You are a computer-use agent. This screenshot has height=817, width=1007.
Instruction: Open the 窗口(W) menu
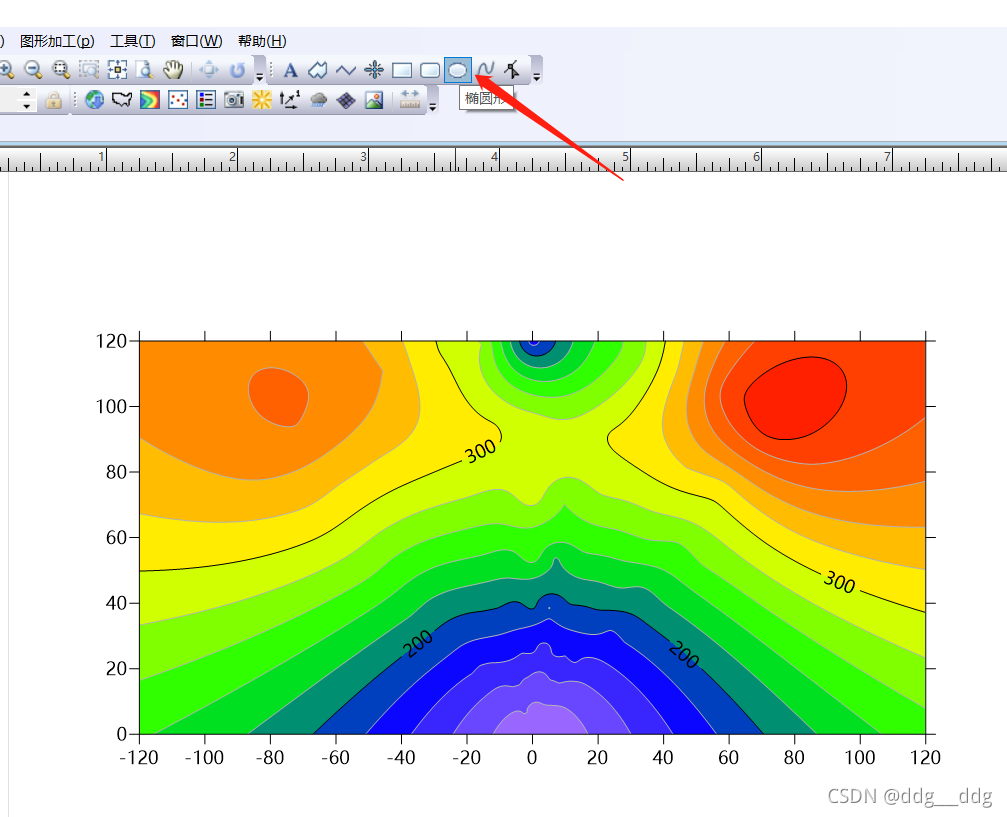click(x=197, y=41)
